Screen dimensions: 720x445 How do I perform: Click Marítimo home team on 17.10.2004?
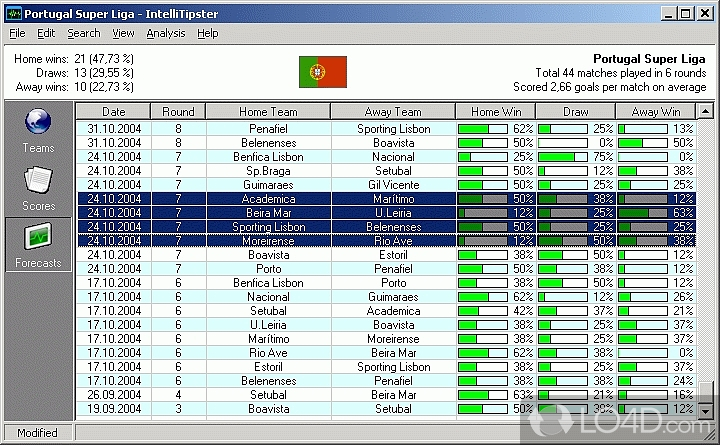[269, 339]
